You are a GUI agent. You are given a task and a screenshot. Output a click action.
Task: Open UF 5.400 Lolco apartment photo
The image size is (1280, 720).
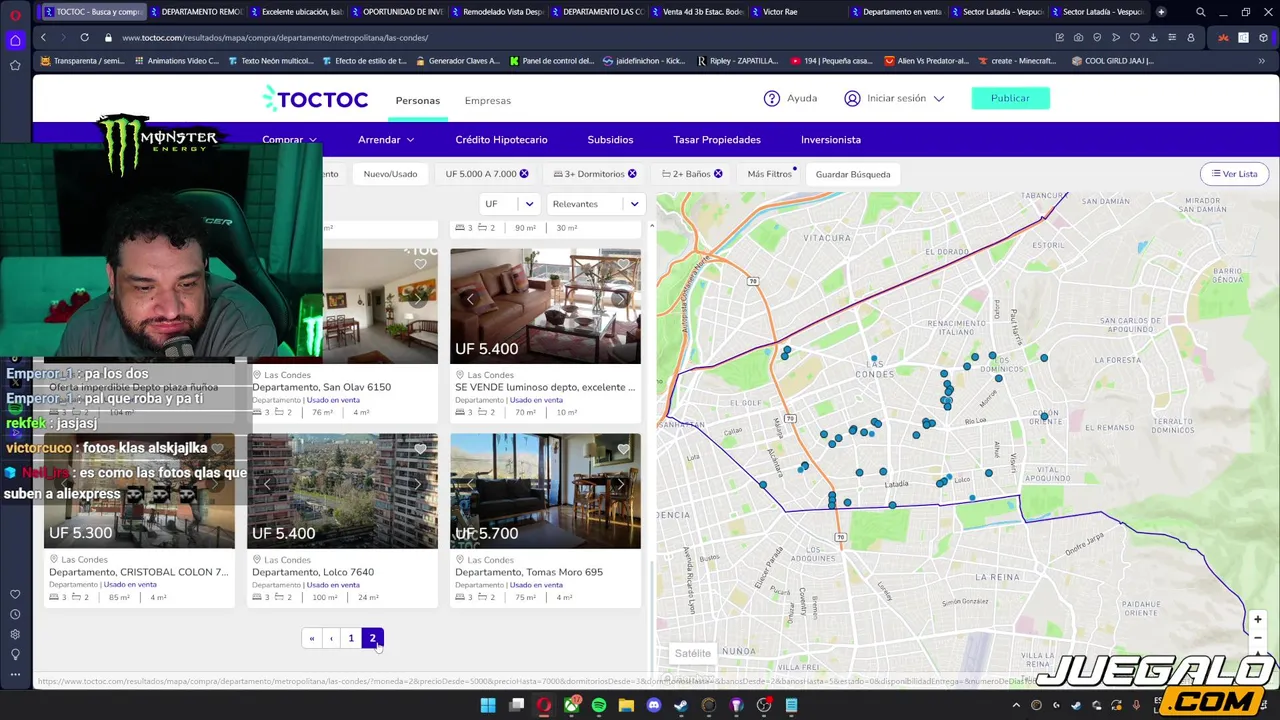[x=342, y=491]
